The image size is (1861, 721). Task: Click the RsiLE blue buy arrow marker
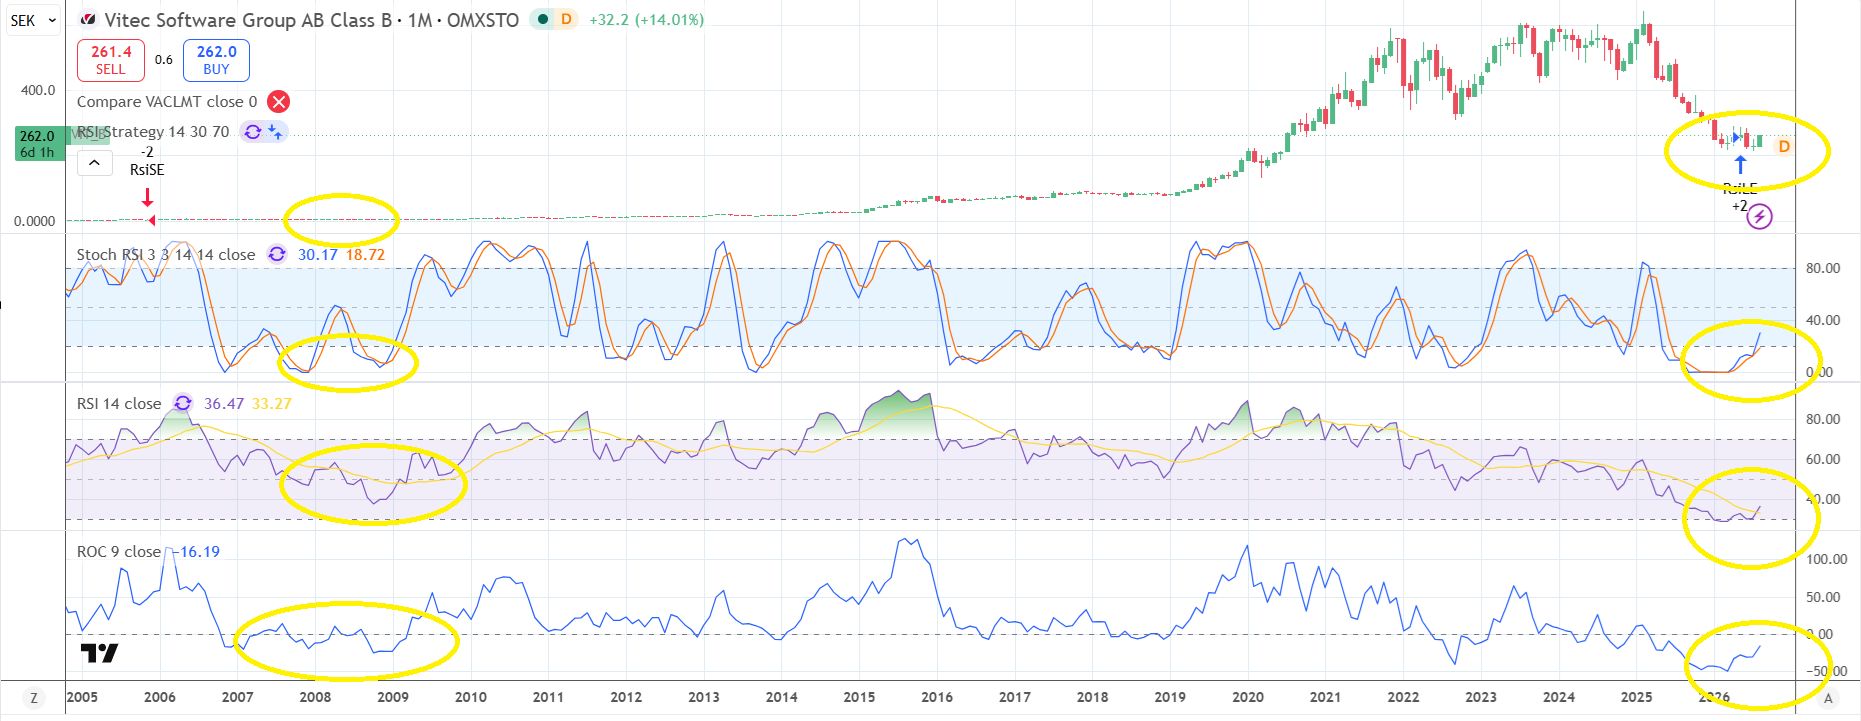pyautogui.click(x=1740, y=165)
